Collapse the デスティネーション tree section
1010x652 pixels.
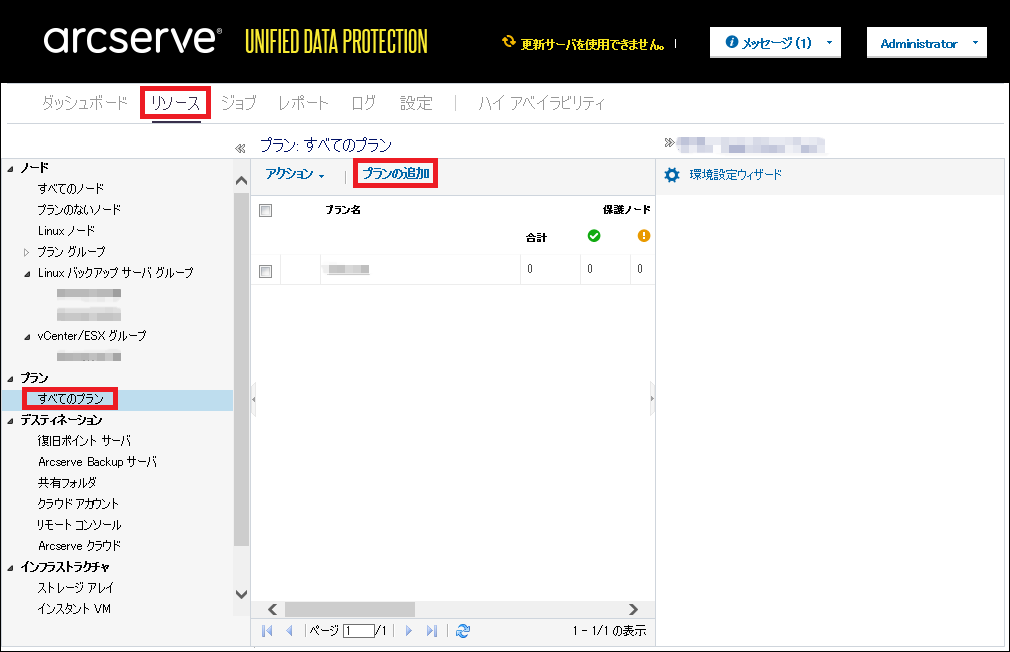(10, 421)
